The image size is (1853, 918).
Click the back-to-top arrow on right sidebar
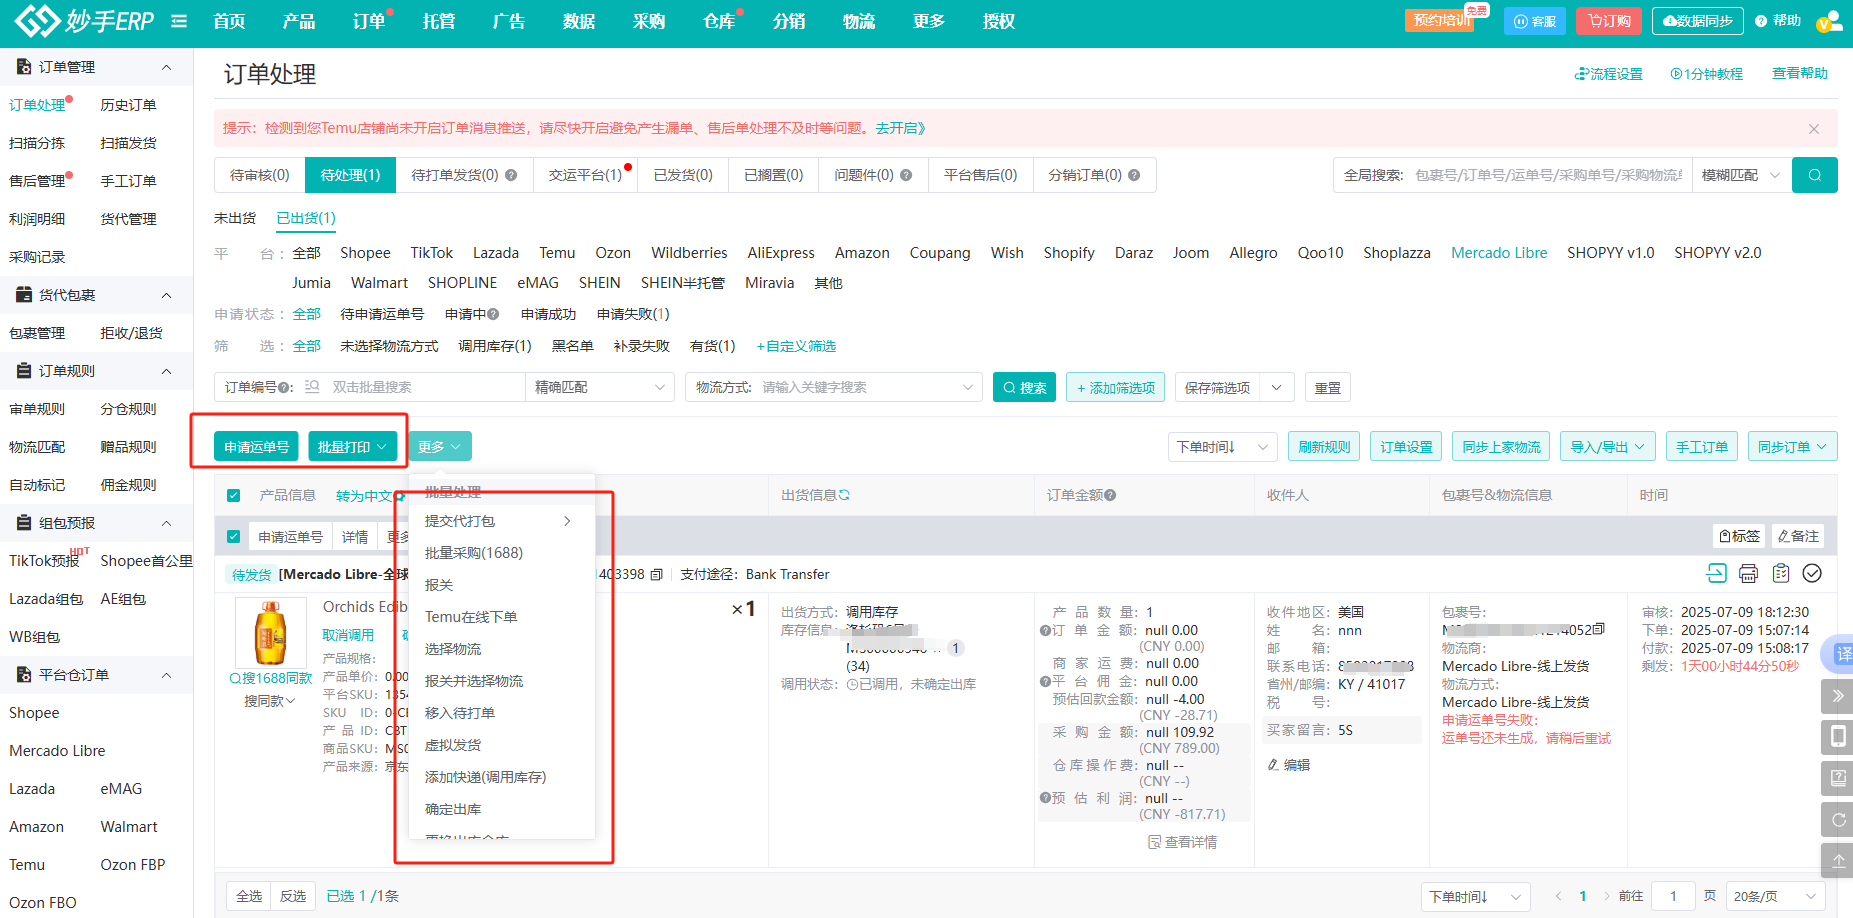1838,860
